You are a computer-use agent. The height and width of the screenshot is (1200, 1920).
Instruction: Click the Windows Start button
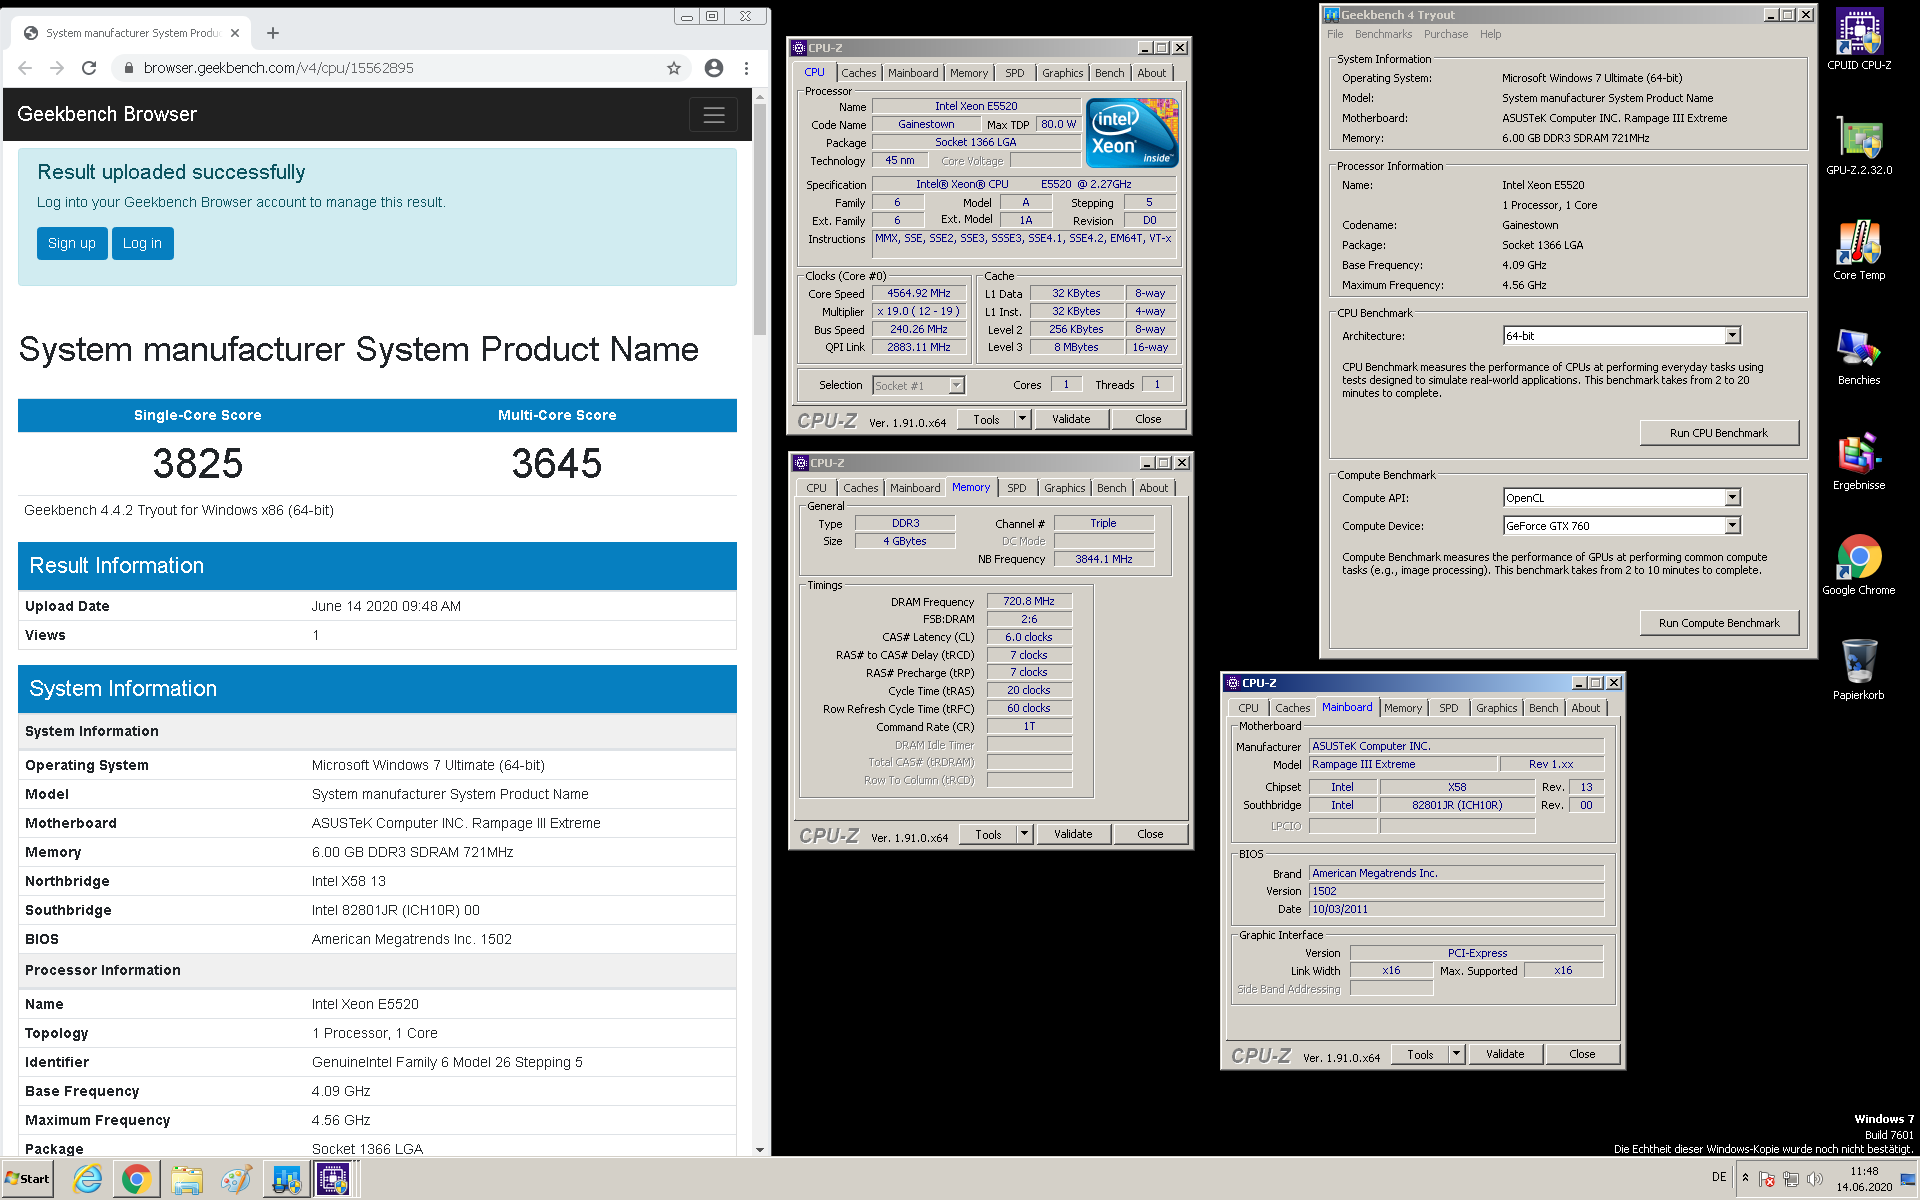click(x=28, y=1179)
